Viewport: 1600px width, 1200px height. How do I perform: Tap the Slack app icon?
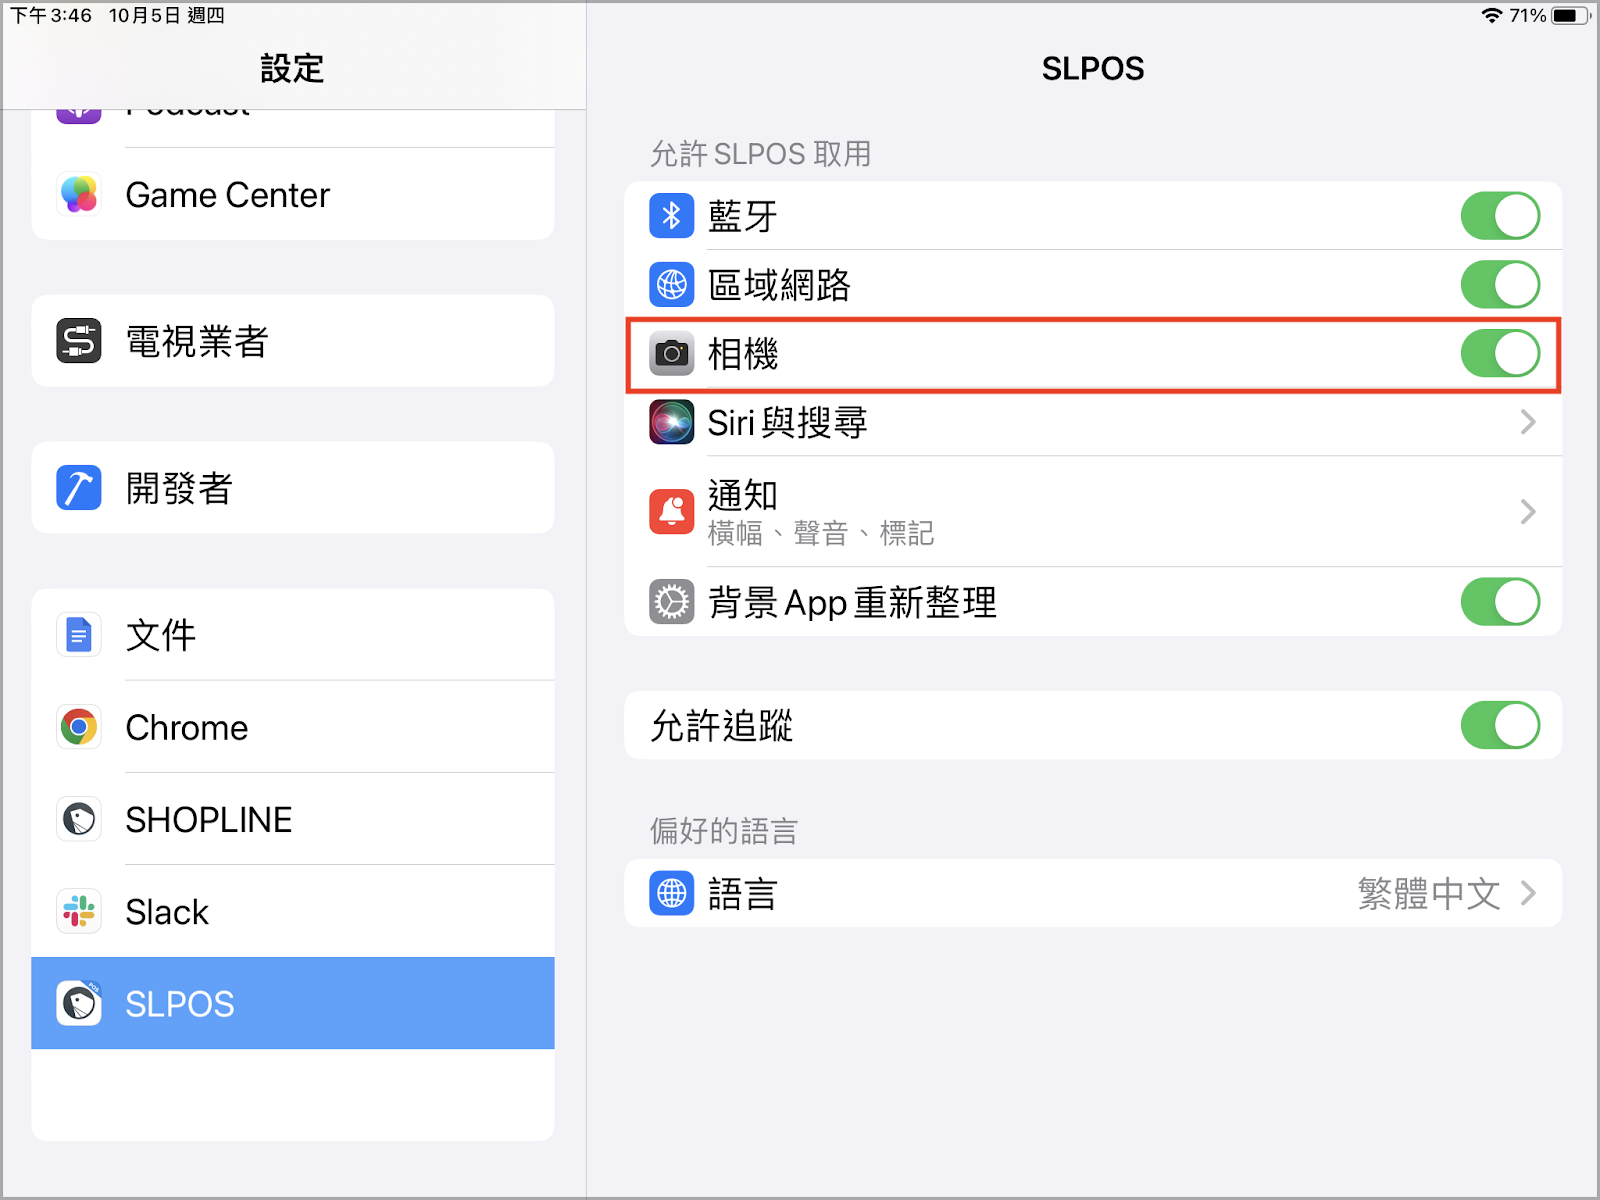point(79,911)
